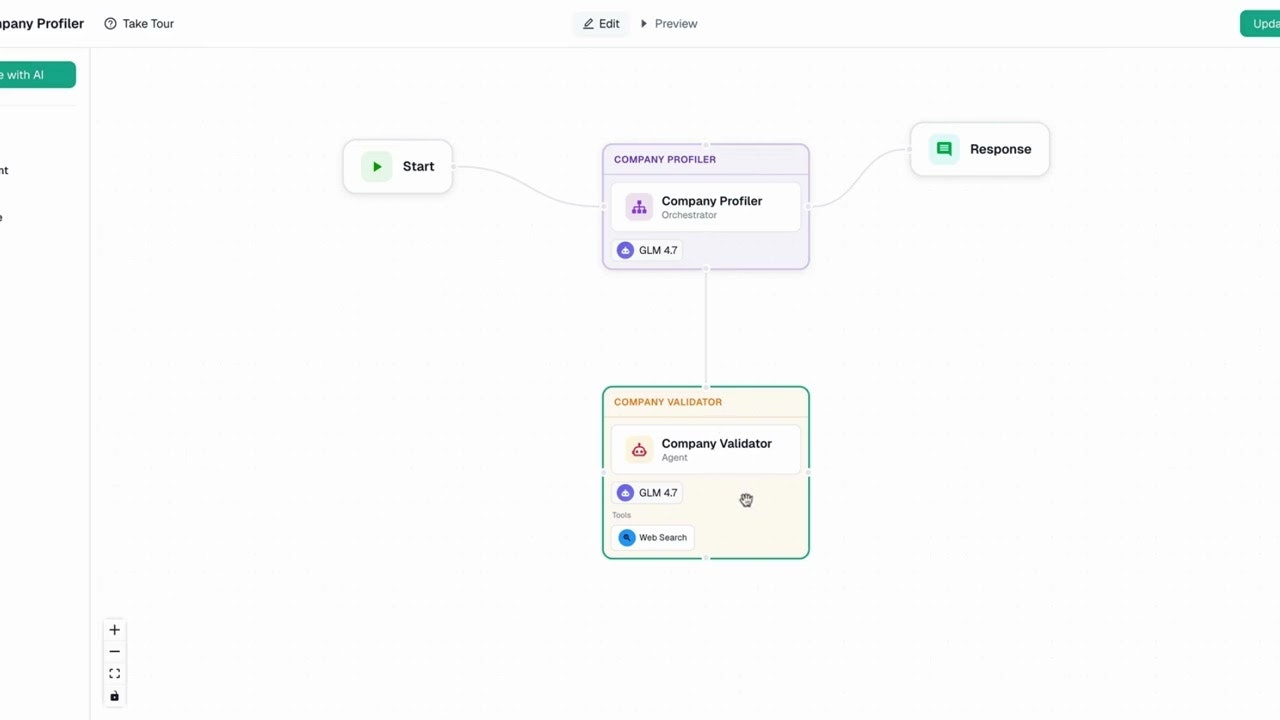Image resolution: width=1280 pixels, height=720 pixels.
Task: Click the GLM 4.7 model icon on Company Validator
Action: coord(626,492)
